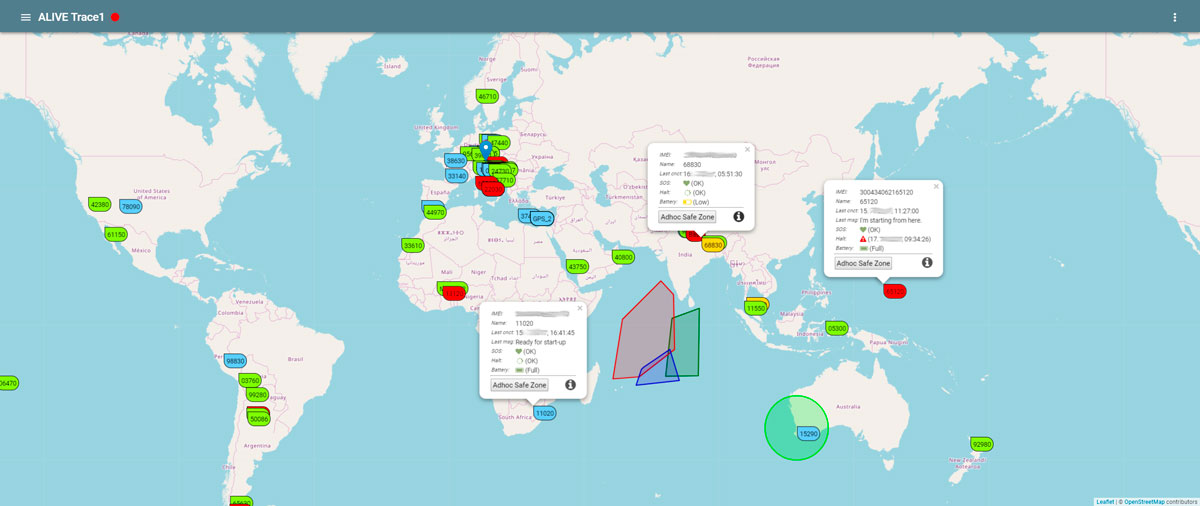Select tracker marker 05300
Image resolution: width=1200 pixels, height=506 pixels.
[x=837, y=328]
